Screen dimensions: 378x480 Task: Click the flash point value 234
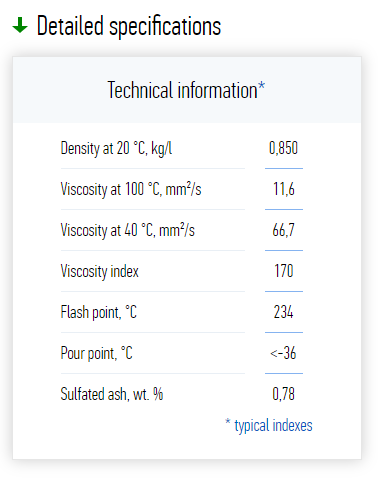point(283,312)
